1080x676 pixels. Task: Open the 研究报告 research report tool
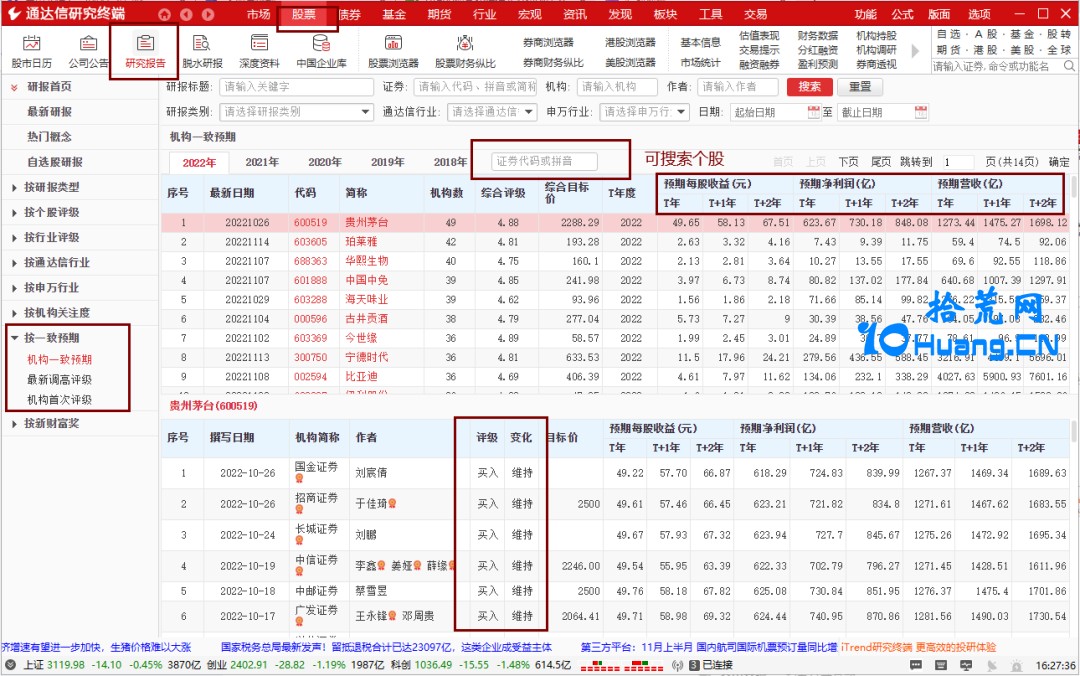pyautogui.click(x=145, y=52)
